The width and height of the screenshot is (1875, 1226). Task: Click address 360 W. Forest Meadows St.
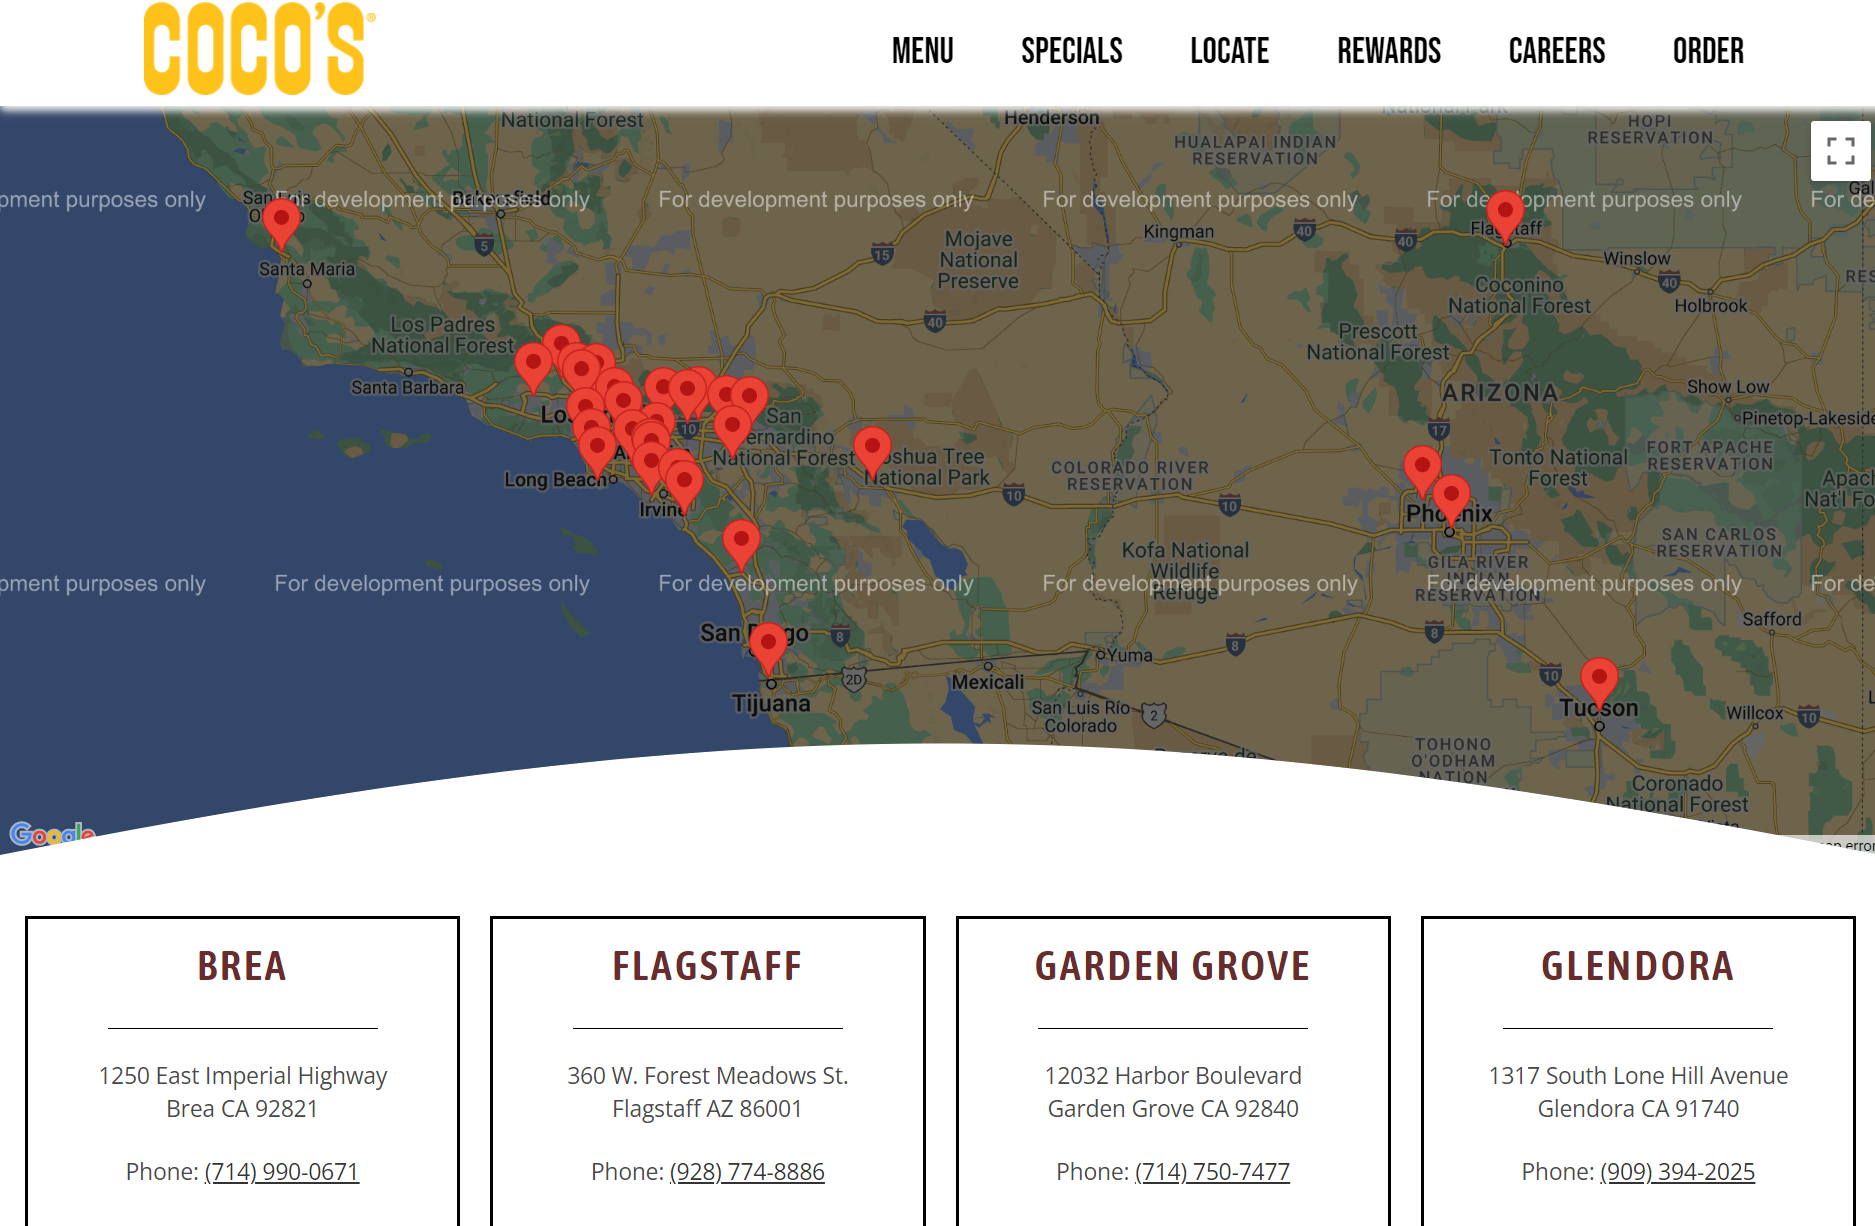(707, 1076)
